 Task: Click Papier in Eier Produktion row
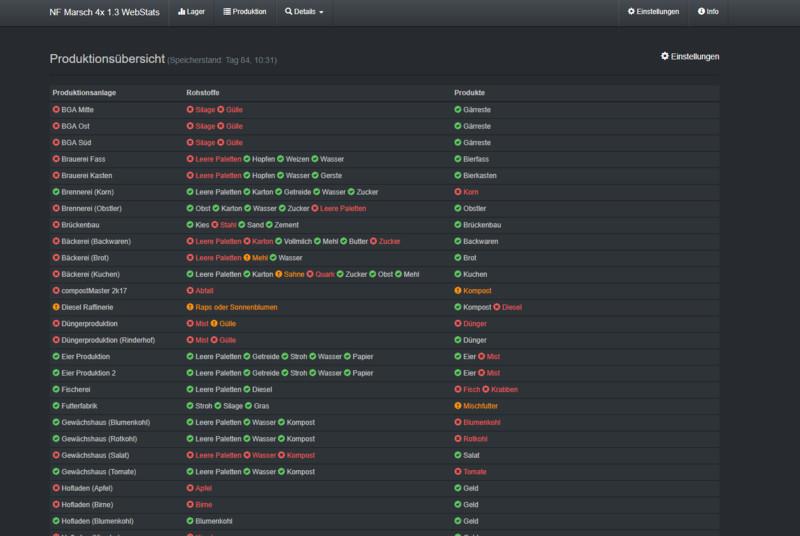pyautogui.click(x=363, y=356)
